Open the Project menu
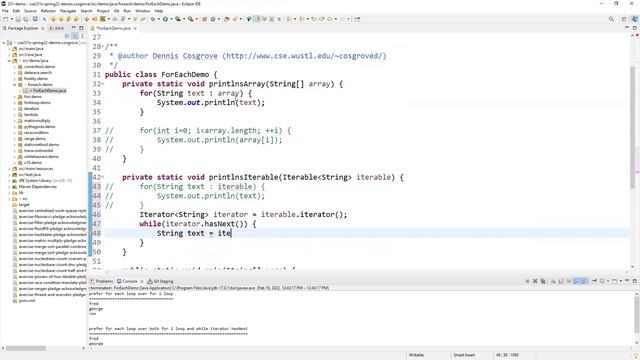Screen dimensions: 640x360 (x=103, y=11)
